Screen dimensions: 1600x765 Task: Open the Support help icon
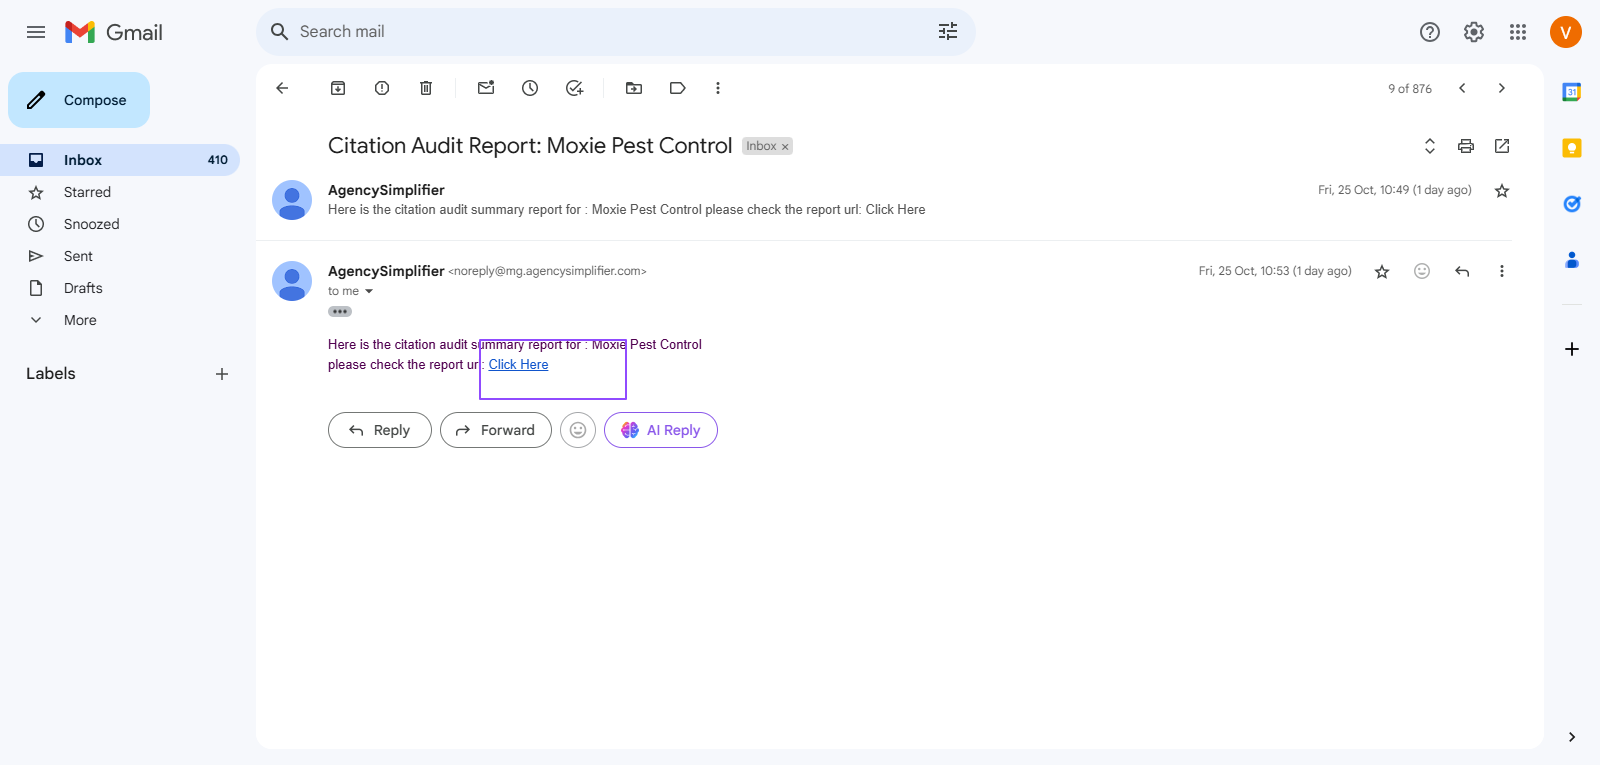pyautogui.click(x=1430, y=32)
